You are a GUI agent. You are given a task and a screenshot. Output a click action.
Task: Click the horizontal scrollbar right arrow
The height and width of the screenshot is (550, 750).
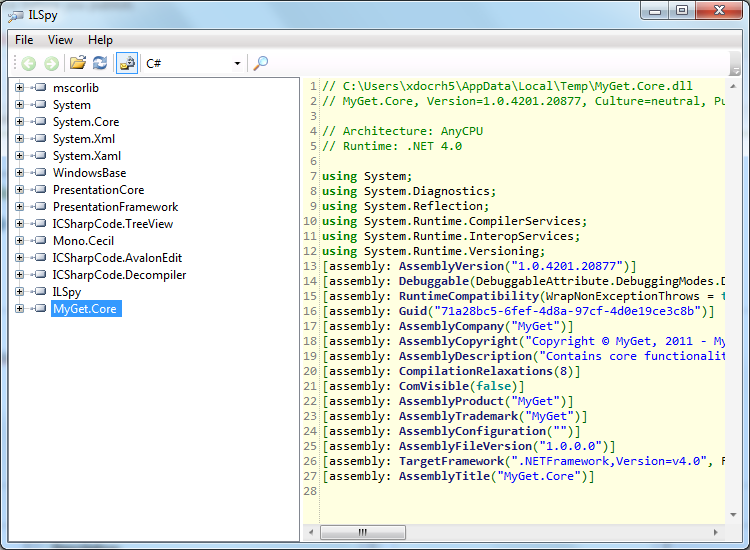(x=716, y=532)
